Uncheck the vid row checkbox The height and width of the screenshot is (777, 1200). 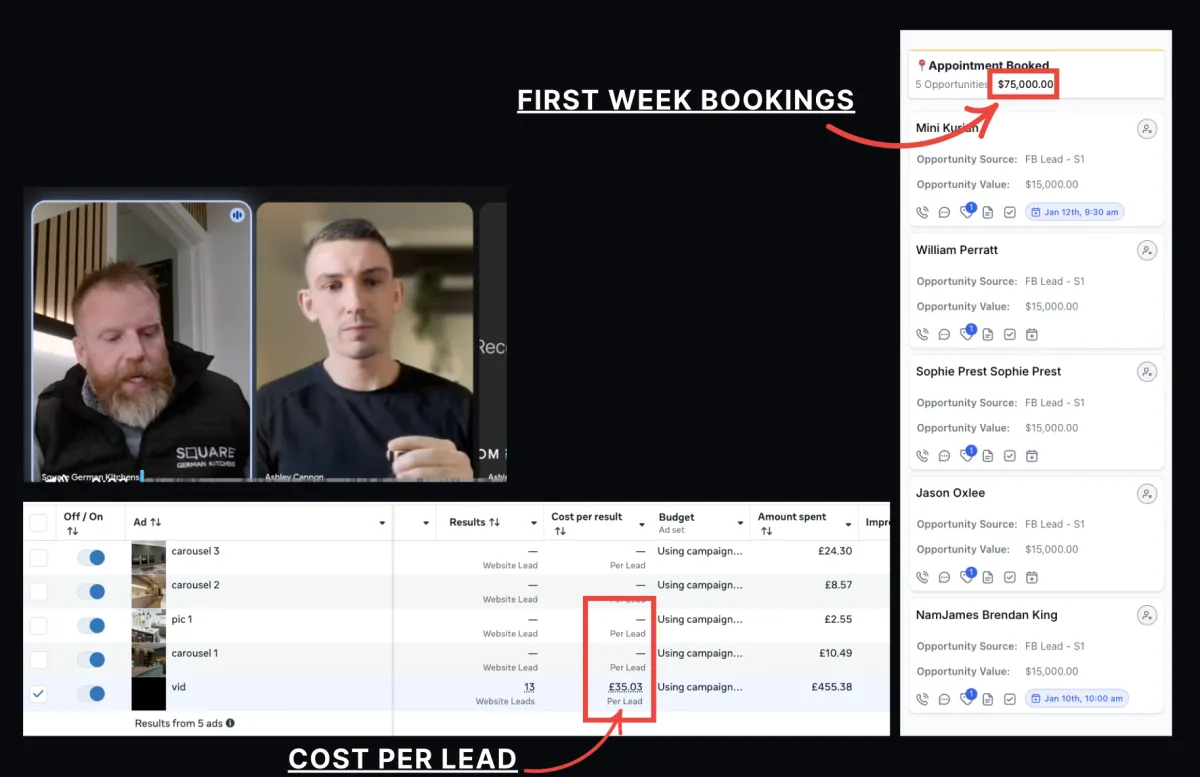click(x=38, y=693)
